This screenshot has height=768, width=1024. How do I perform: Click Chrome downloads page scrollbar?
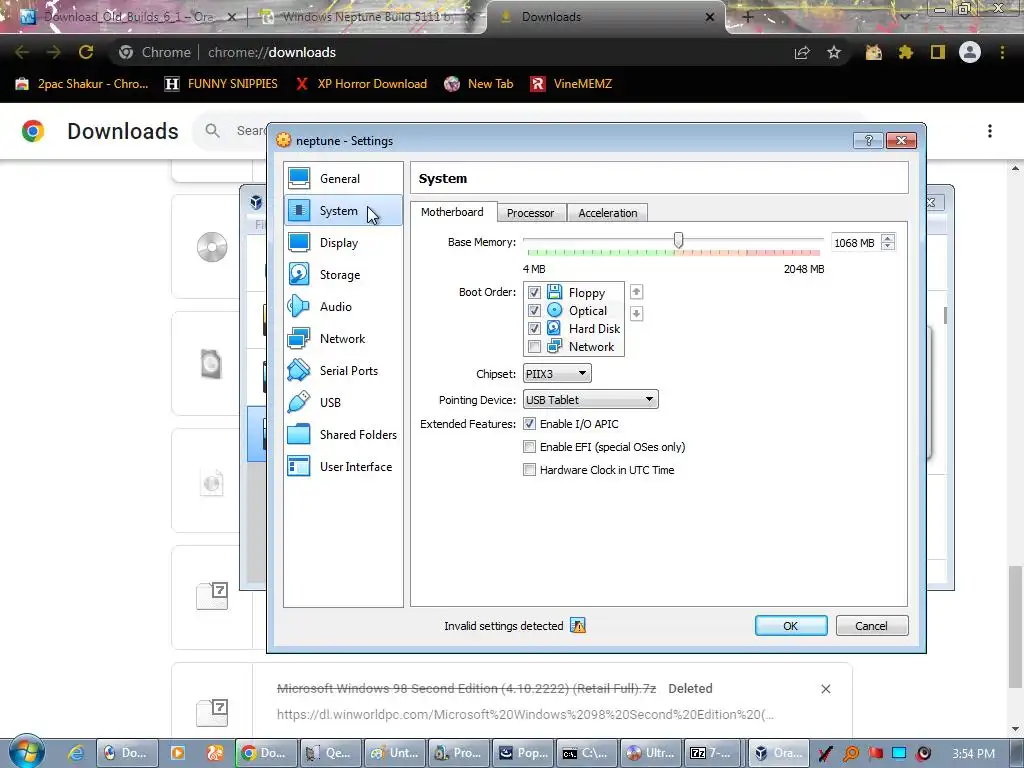[1014, 627]
